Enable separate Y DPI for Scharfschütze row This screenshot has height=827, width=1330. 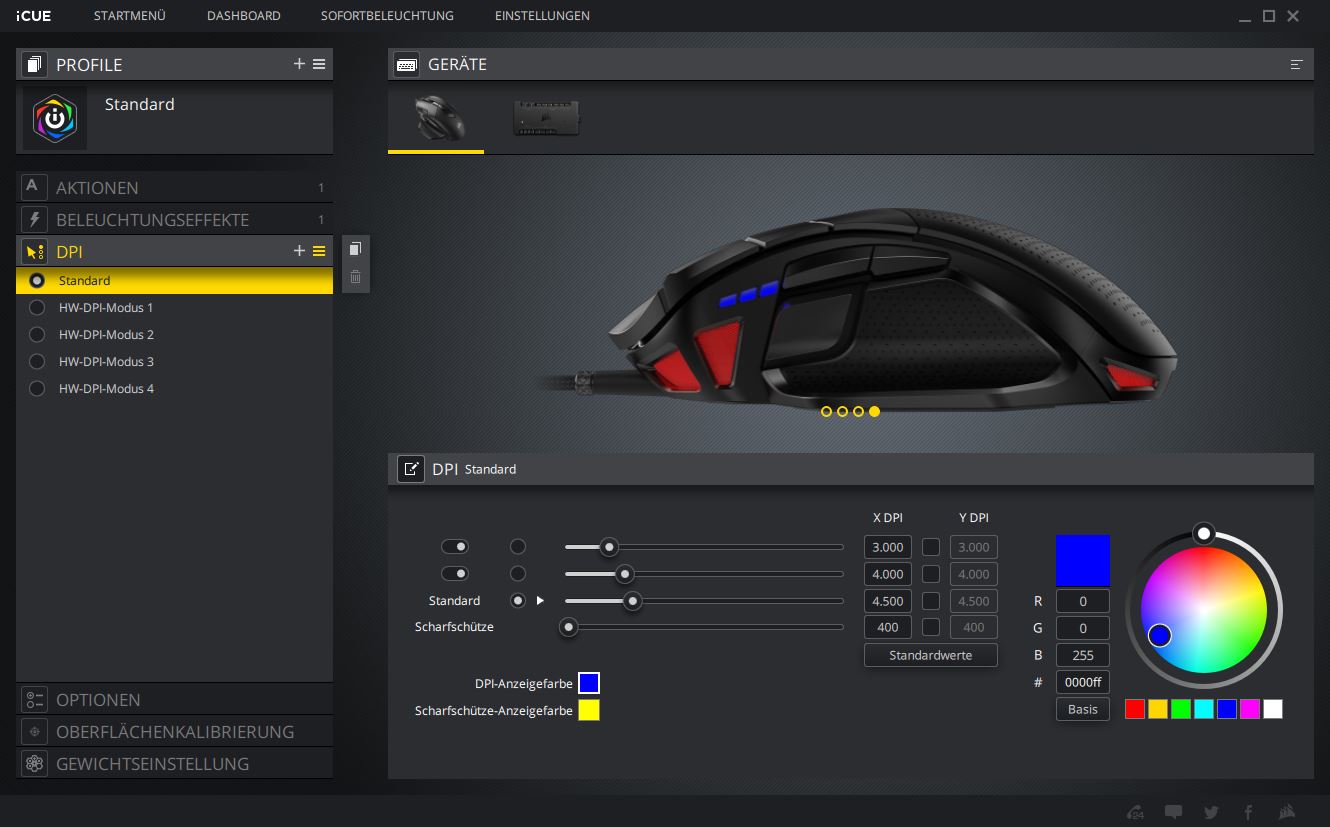pos(931,628)
